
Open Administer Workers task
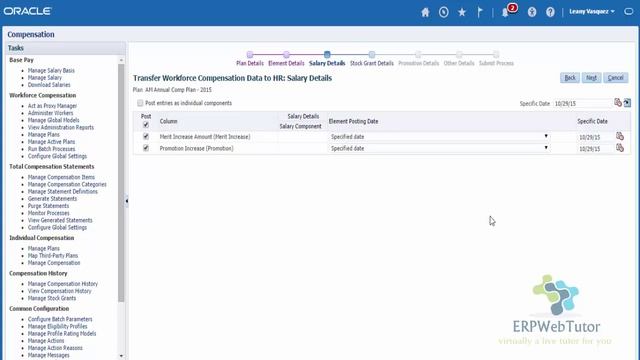coord(51,113)
